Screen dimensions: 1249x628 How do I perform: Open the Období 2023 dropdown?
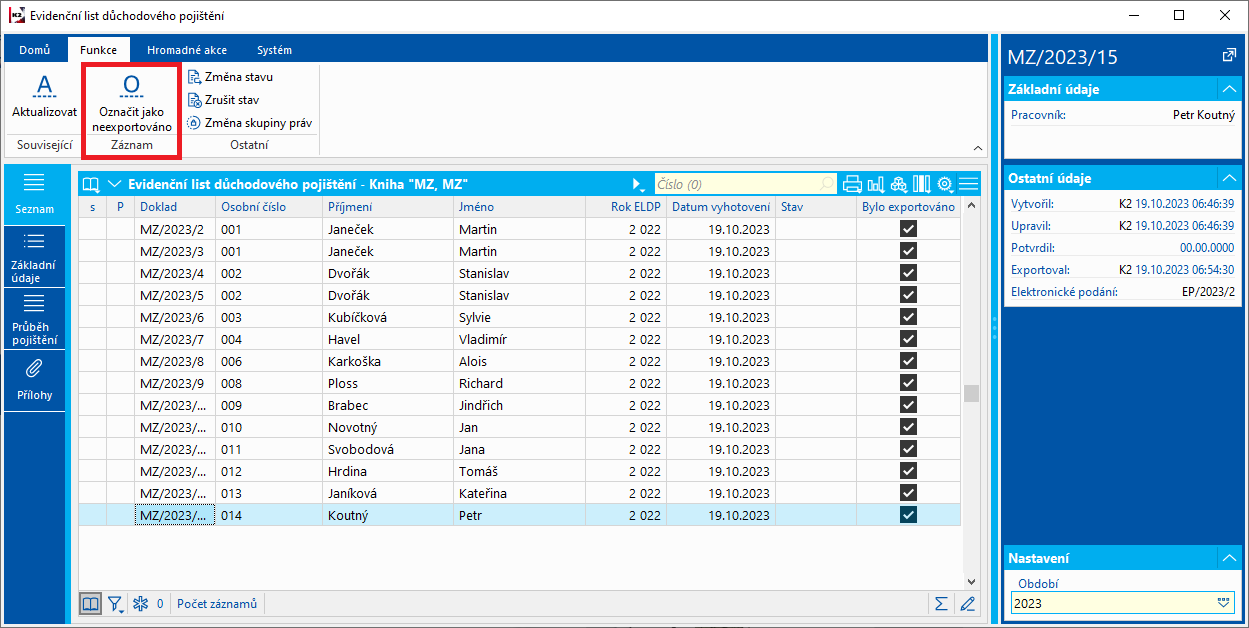(x=1222, y=603)
